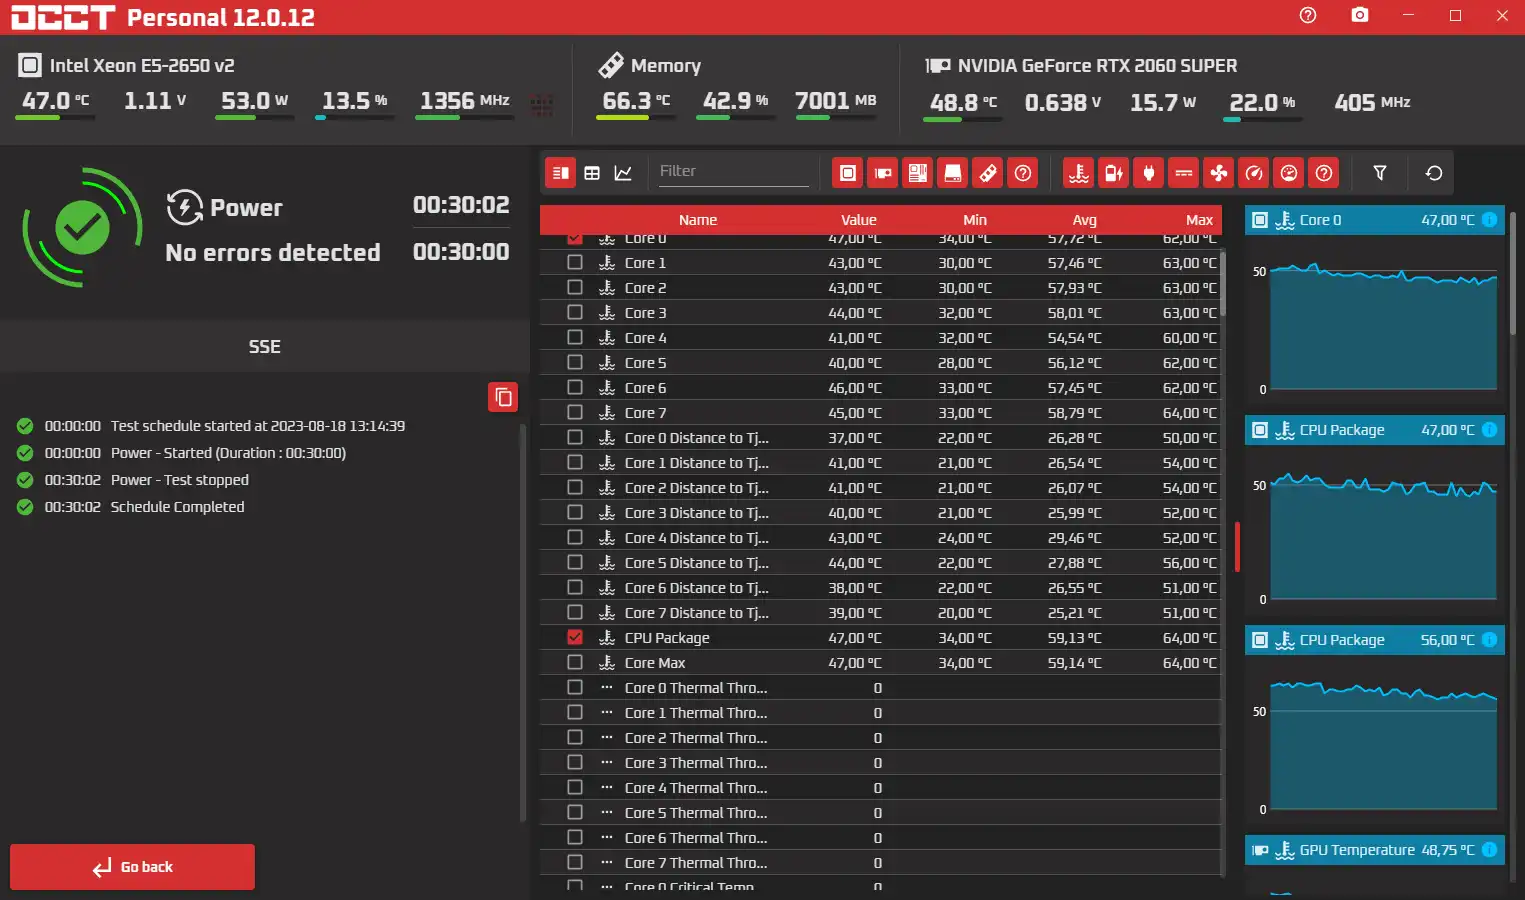Image resolution: width=1525 pixels, height=900 pixels.
Task: Check the Core 2 row checkbox
Action: tap(574, 287)
